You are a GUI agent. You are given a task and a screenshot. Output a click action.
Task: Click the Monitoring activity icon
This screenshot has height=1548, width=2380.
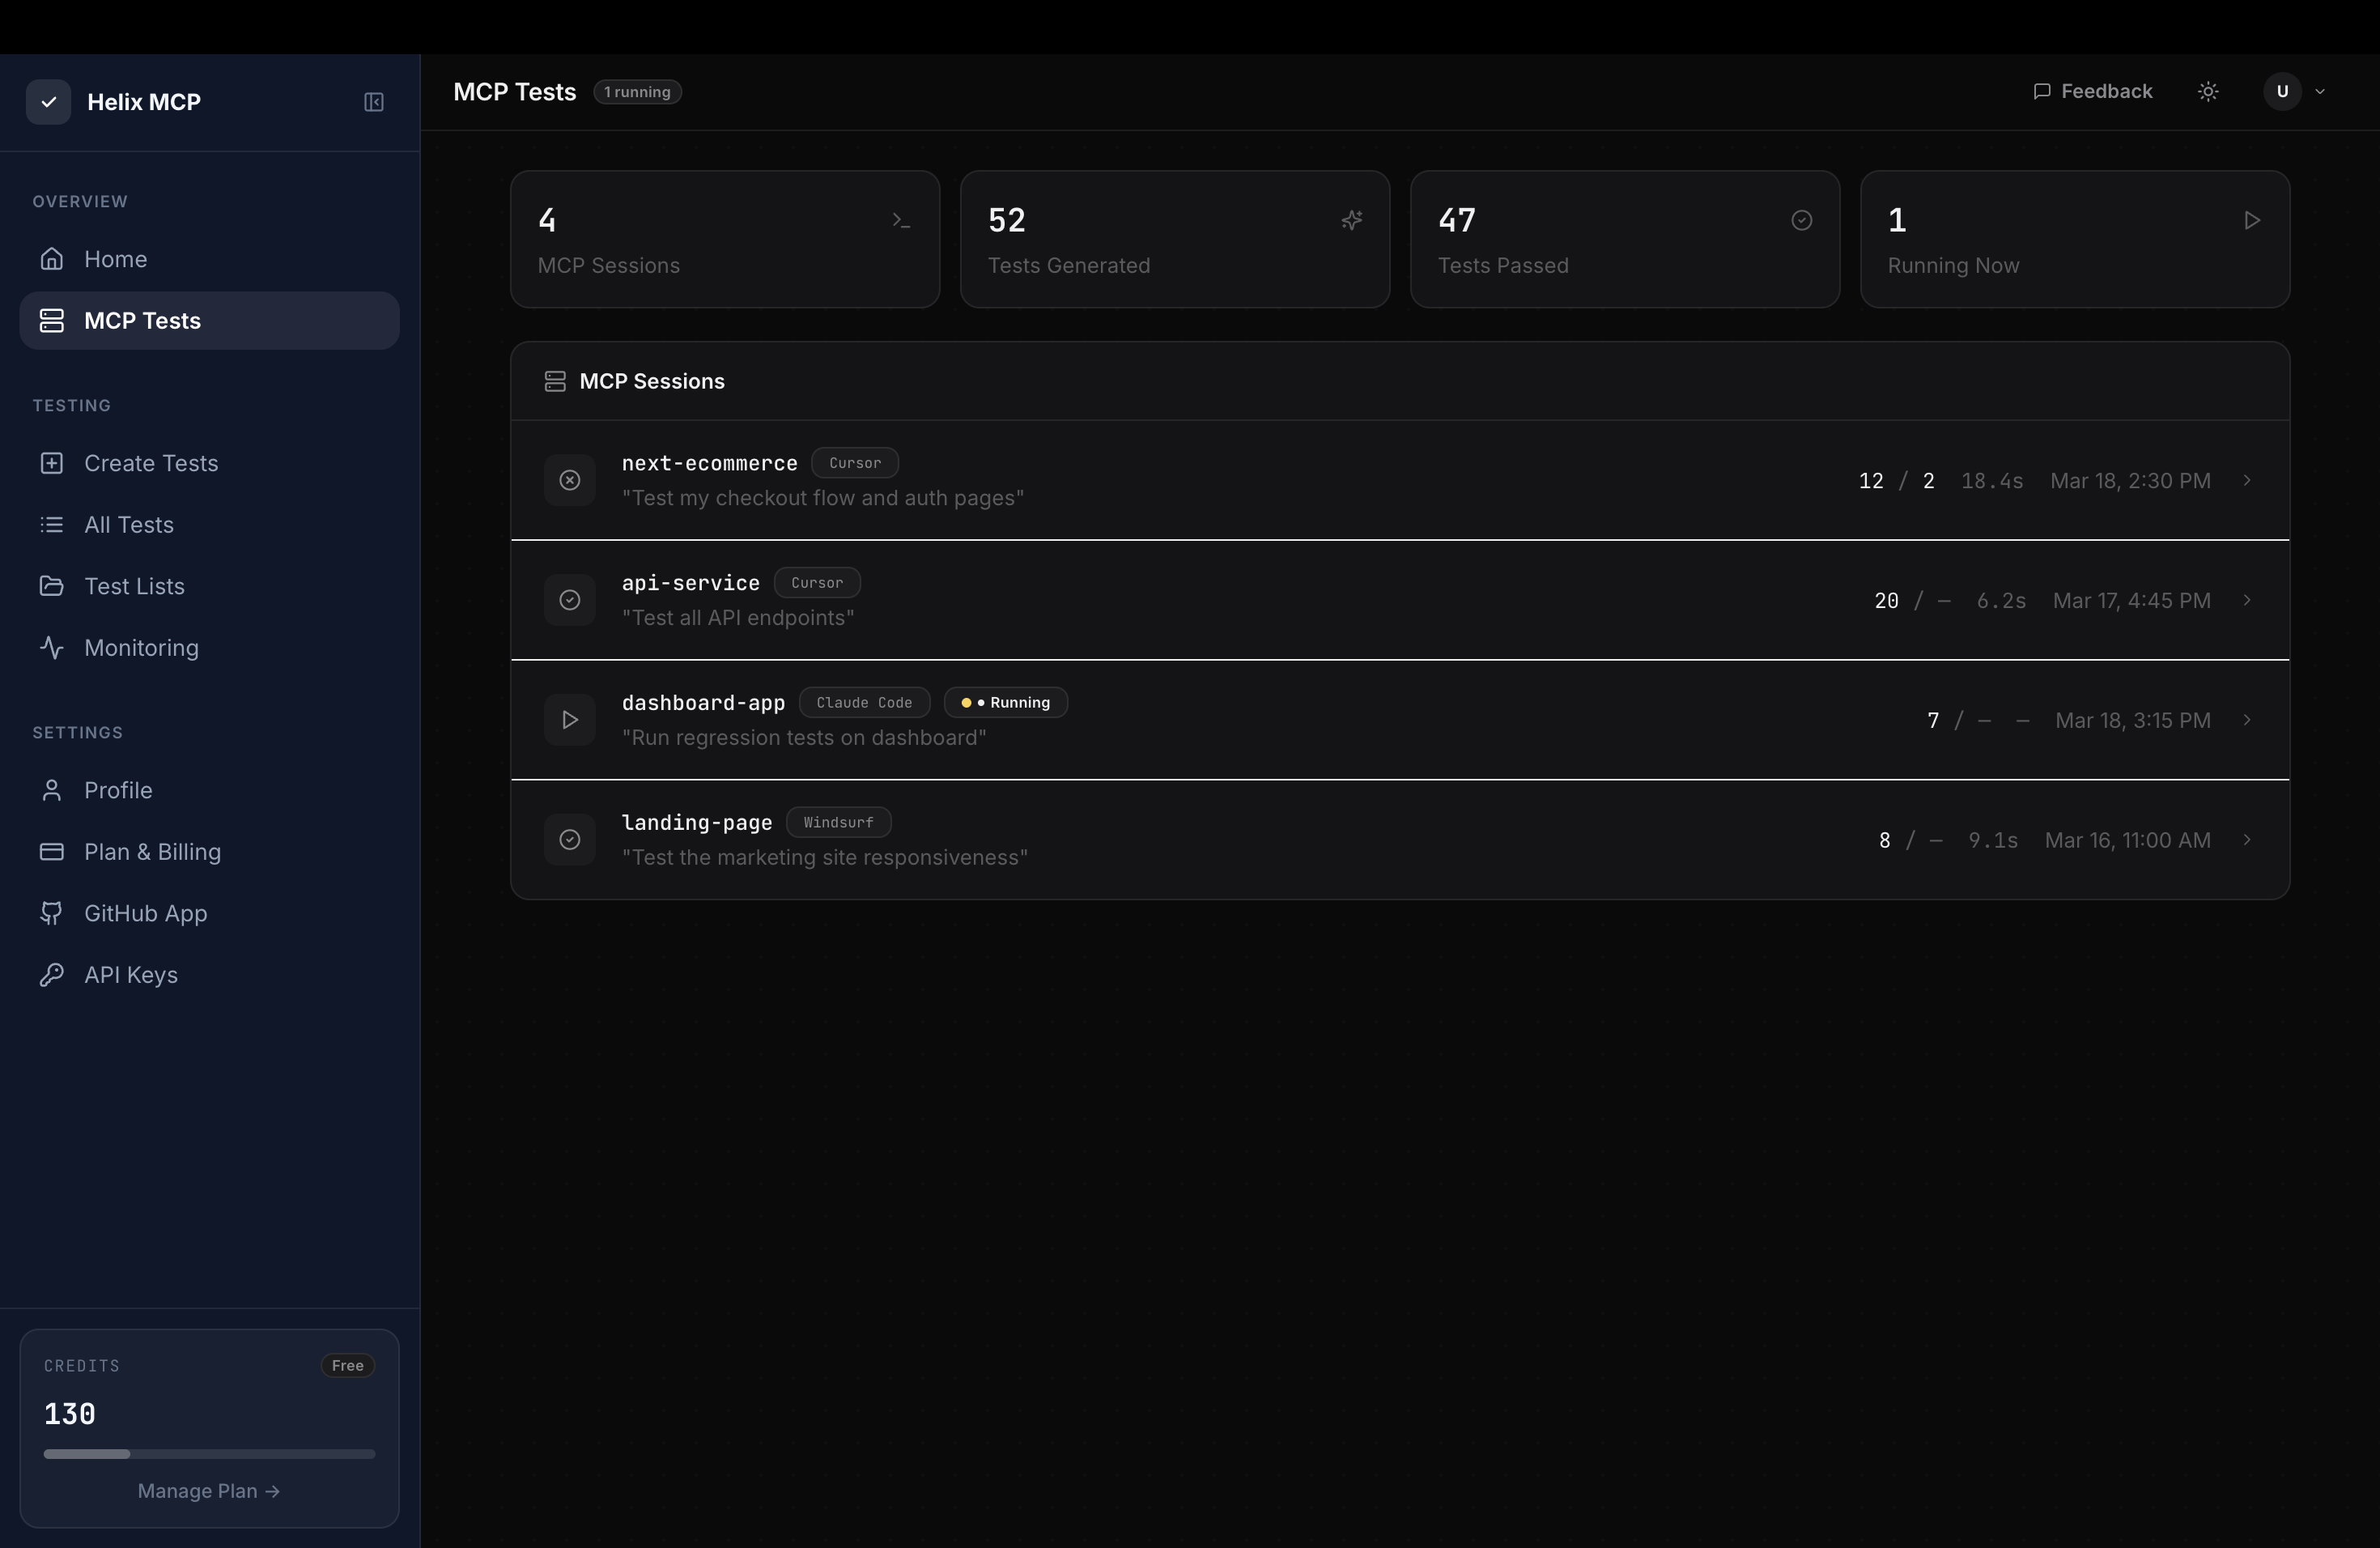tap(52, 648)
